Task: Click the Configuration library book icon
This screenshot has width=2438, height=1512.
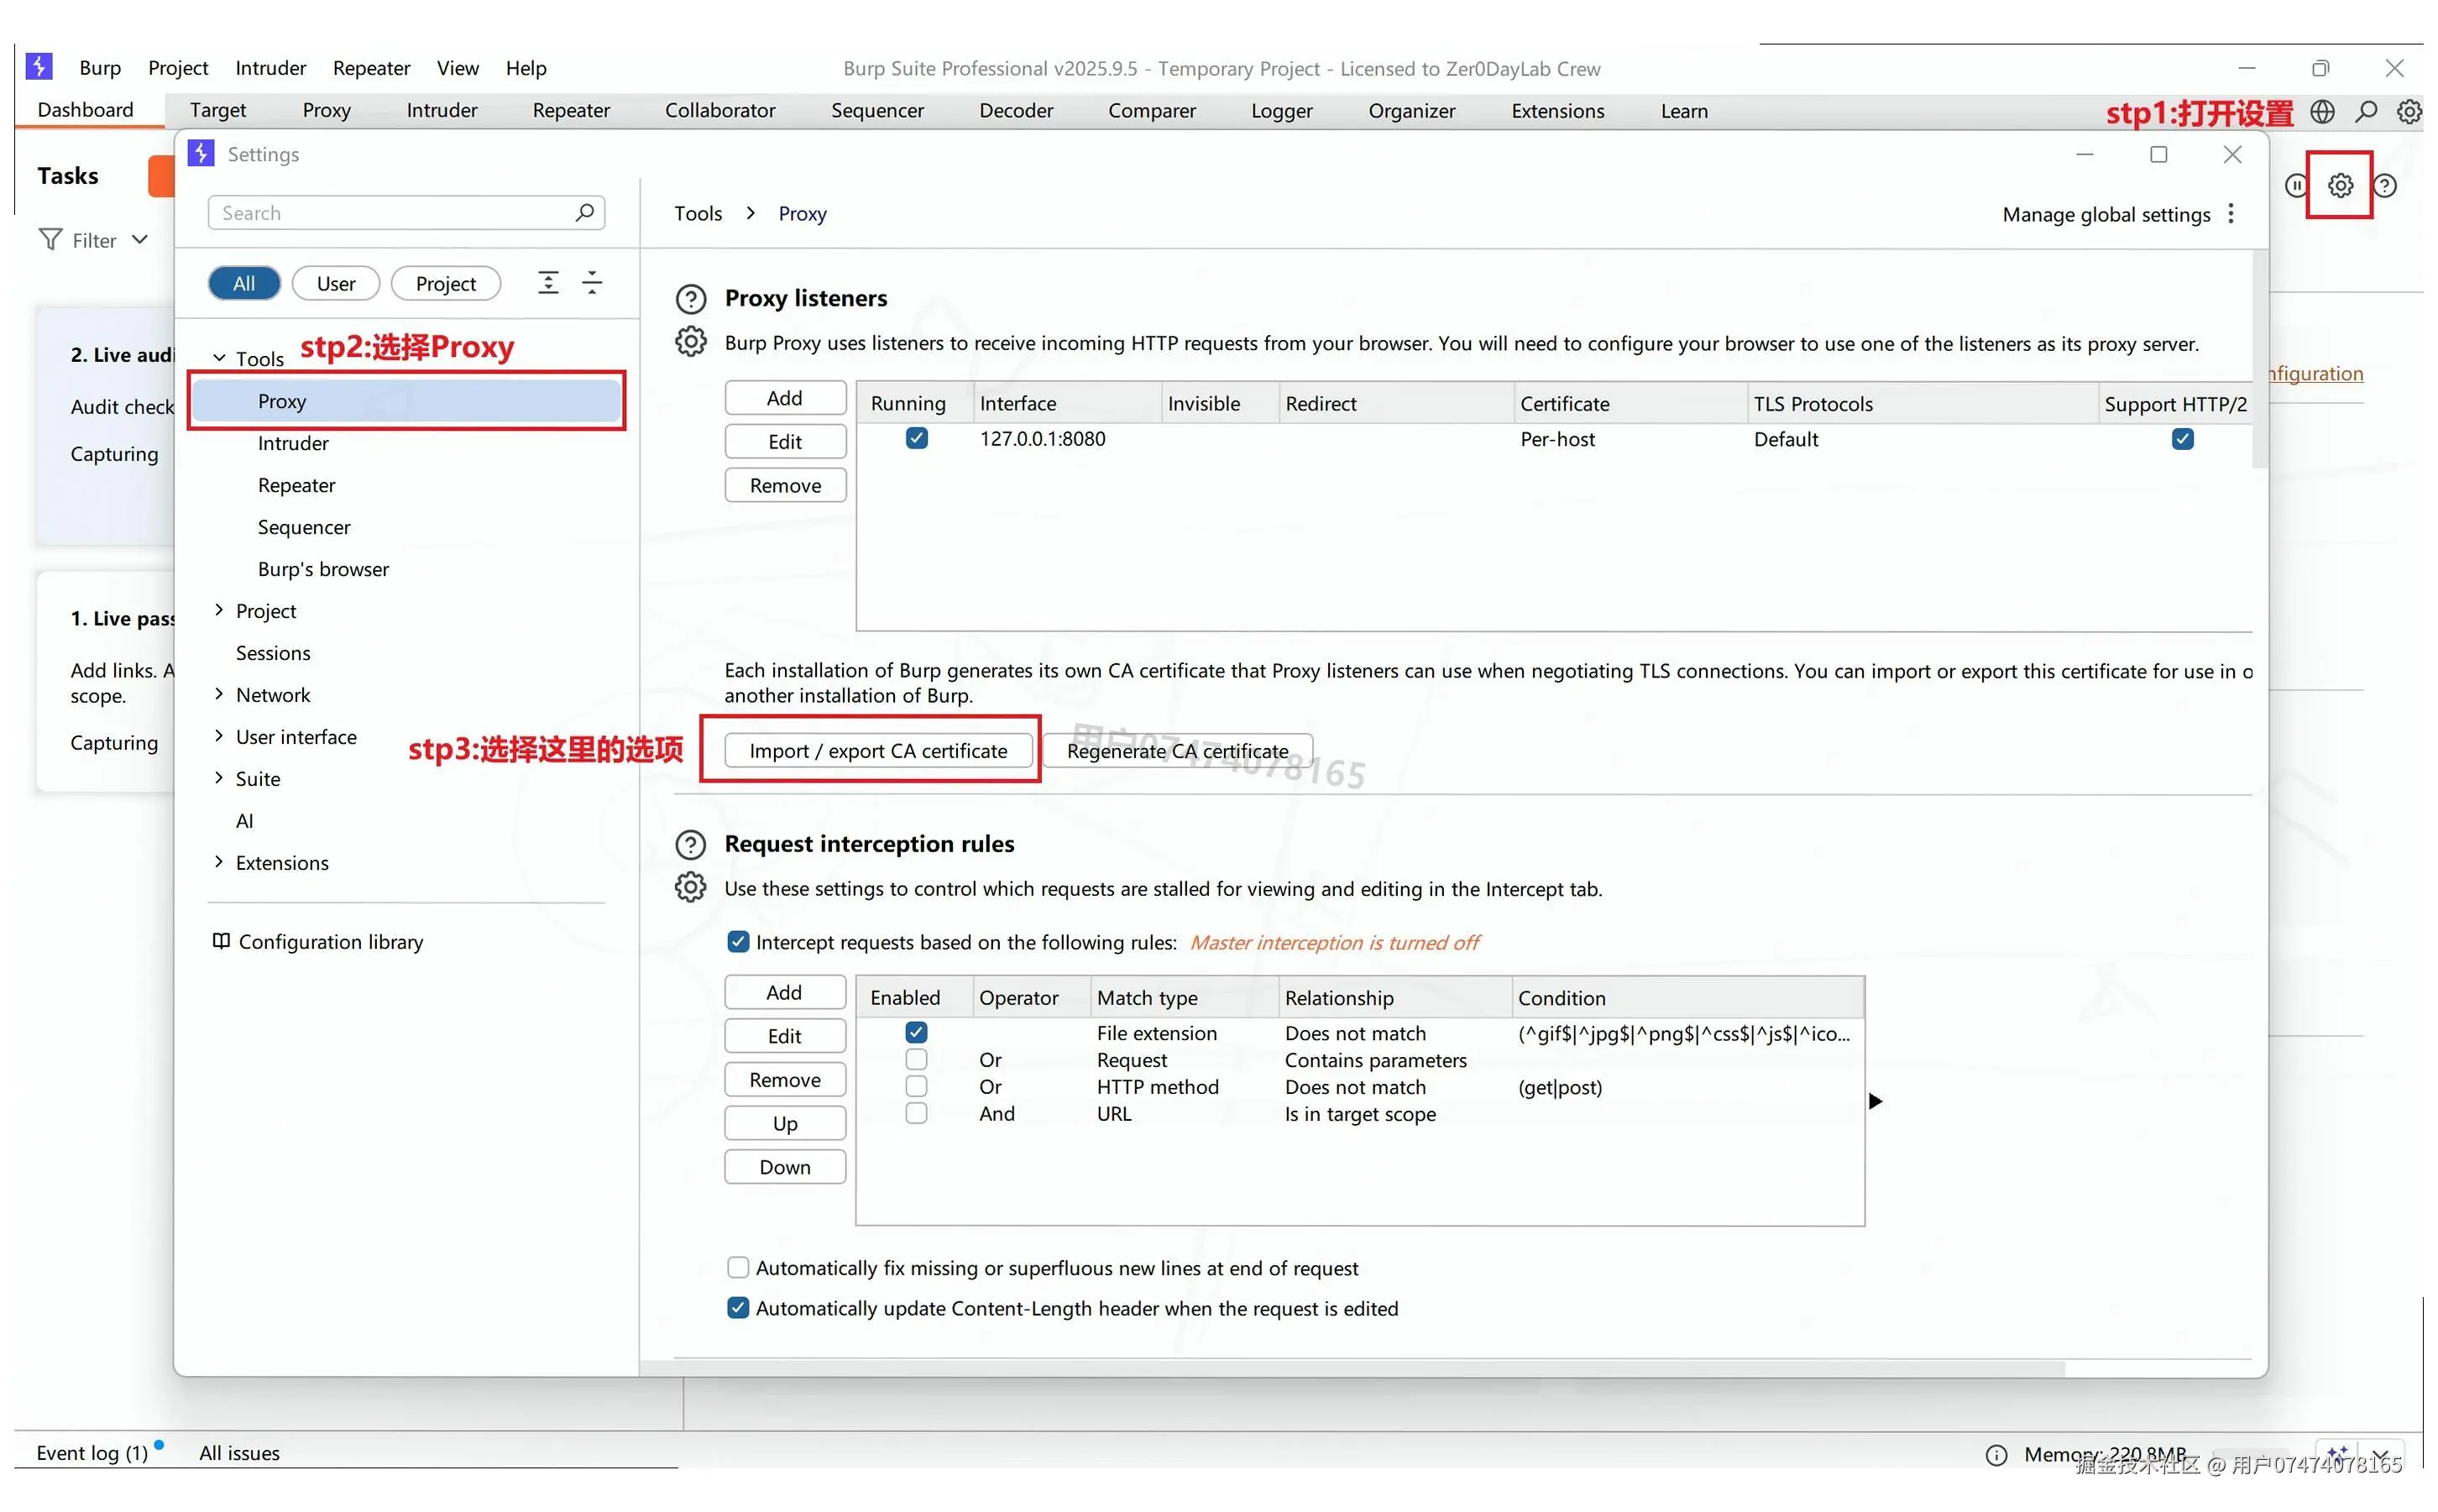Action: pos(221,941)
